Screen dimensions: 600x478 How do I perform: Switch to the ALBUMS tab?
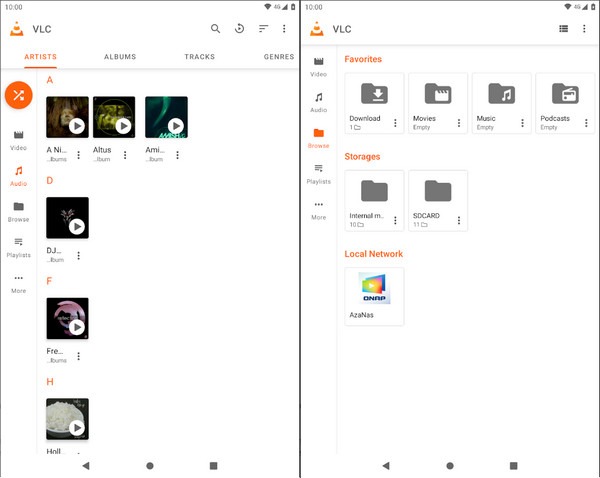pos(120,57)
